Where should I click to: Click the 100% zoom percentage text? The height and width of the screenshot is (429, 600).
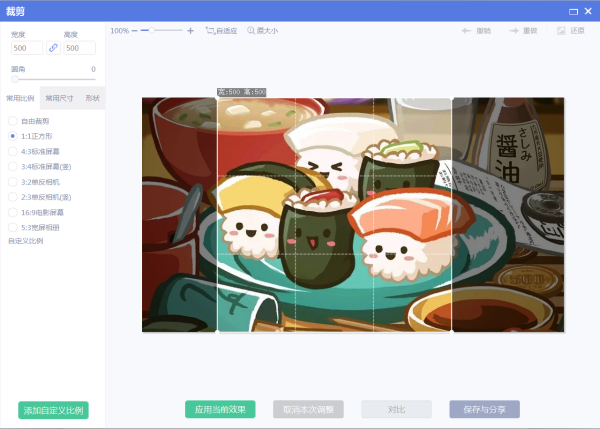pyautogui.click(x=119, y=31)
